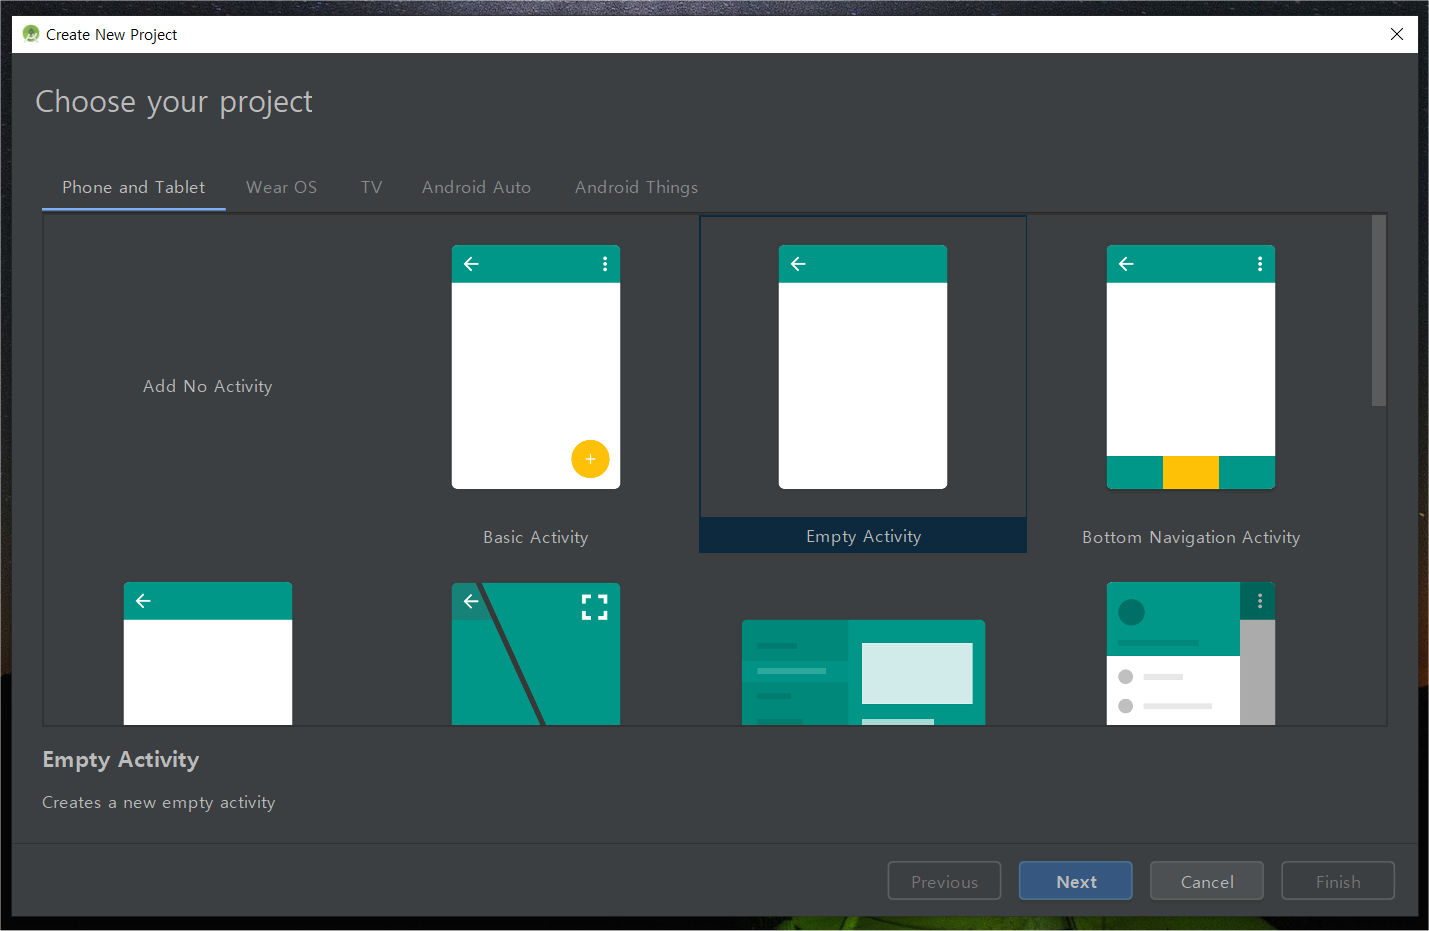Choose the Bottom Navigation Activity template
The height and width of the screenshot is (931, 1429).
(1191, 385)
